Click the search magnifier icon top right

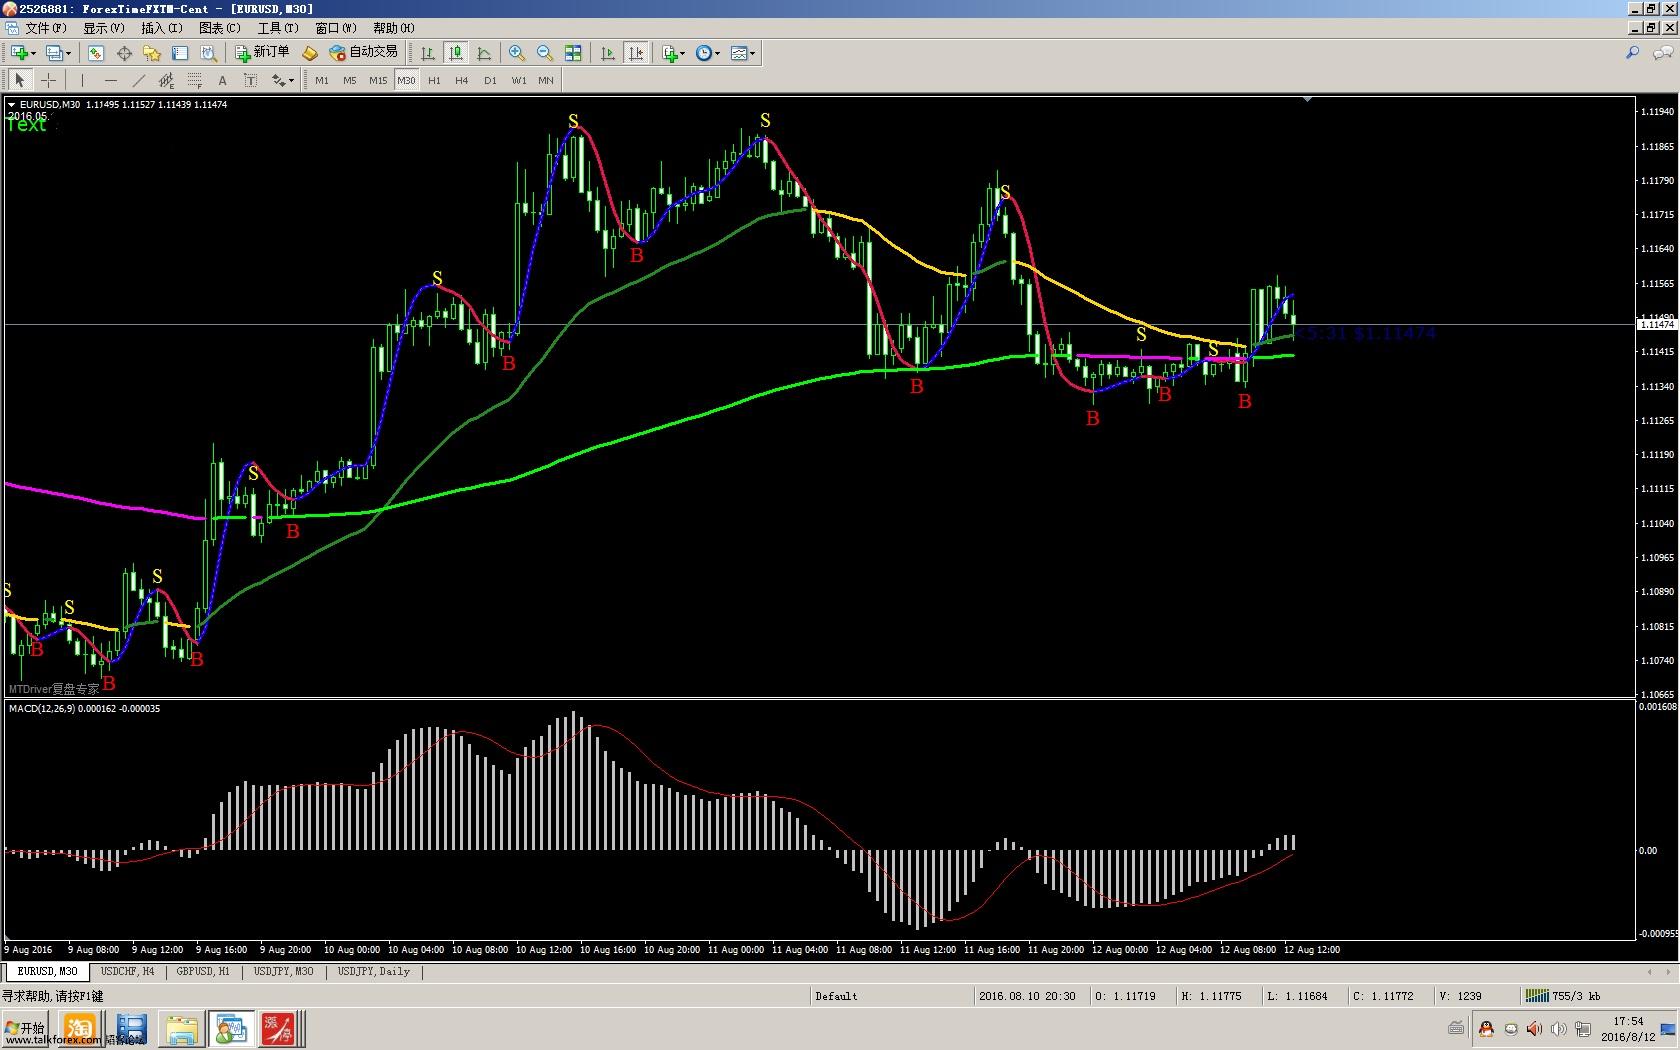pos(1633,53)
